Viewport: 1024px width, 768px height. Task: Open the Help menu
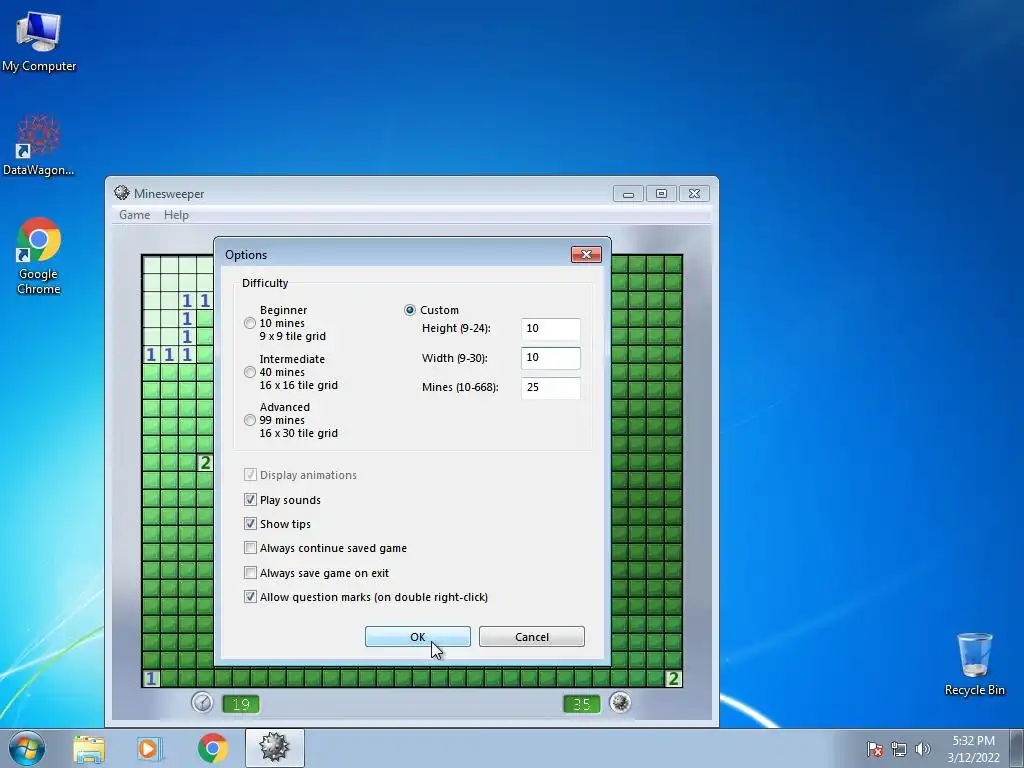[x=176, y=215]
